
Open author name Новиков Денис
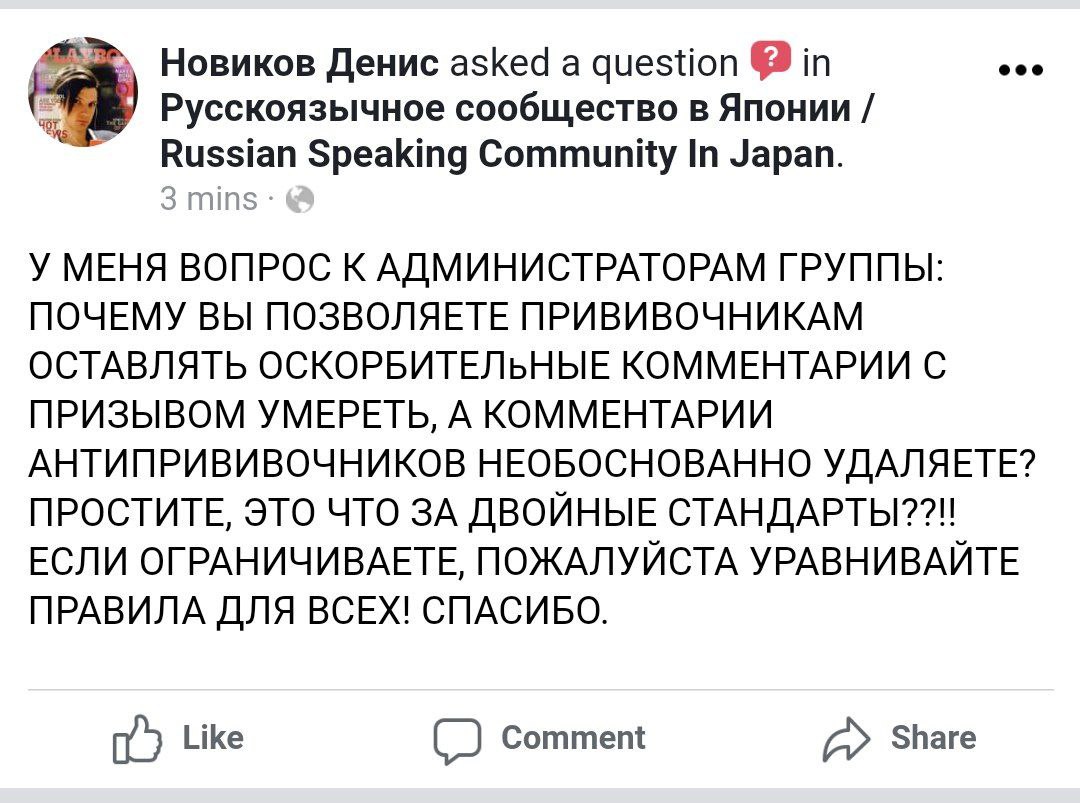tap(299, 65)
